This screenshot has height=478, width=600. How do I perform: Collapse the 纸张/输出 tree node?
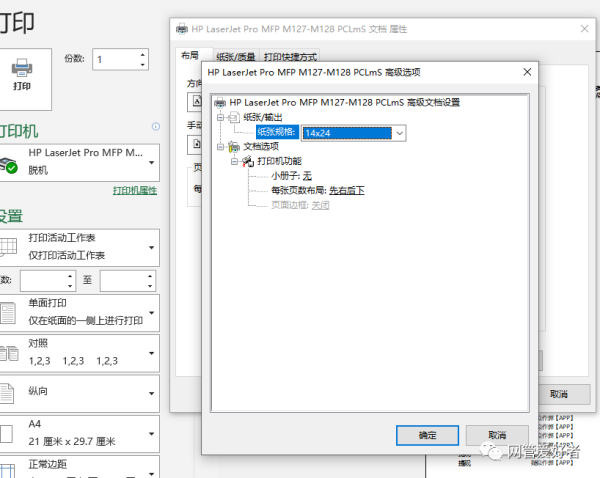220,117
